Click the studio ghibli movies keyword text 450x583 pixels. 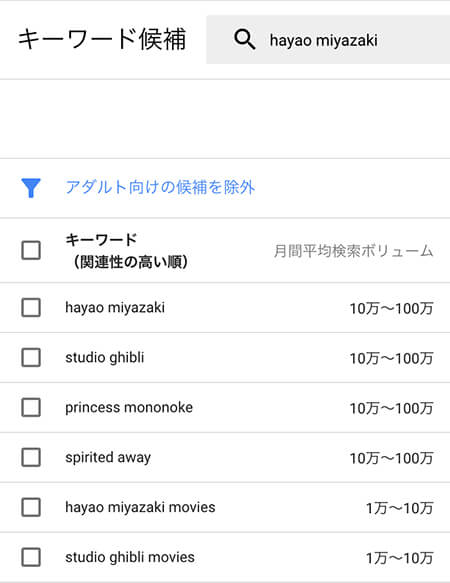click(130, 557)
